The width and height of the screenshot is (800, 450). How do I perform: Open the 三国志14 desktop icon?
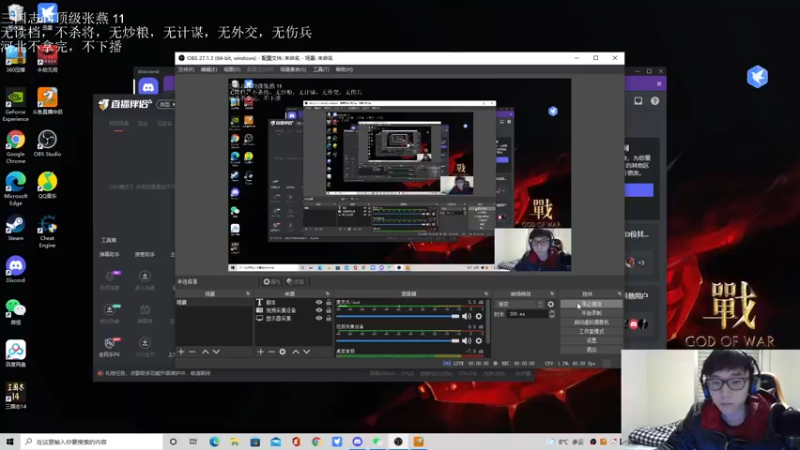tap(15, 395)
